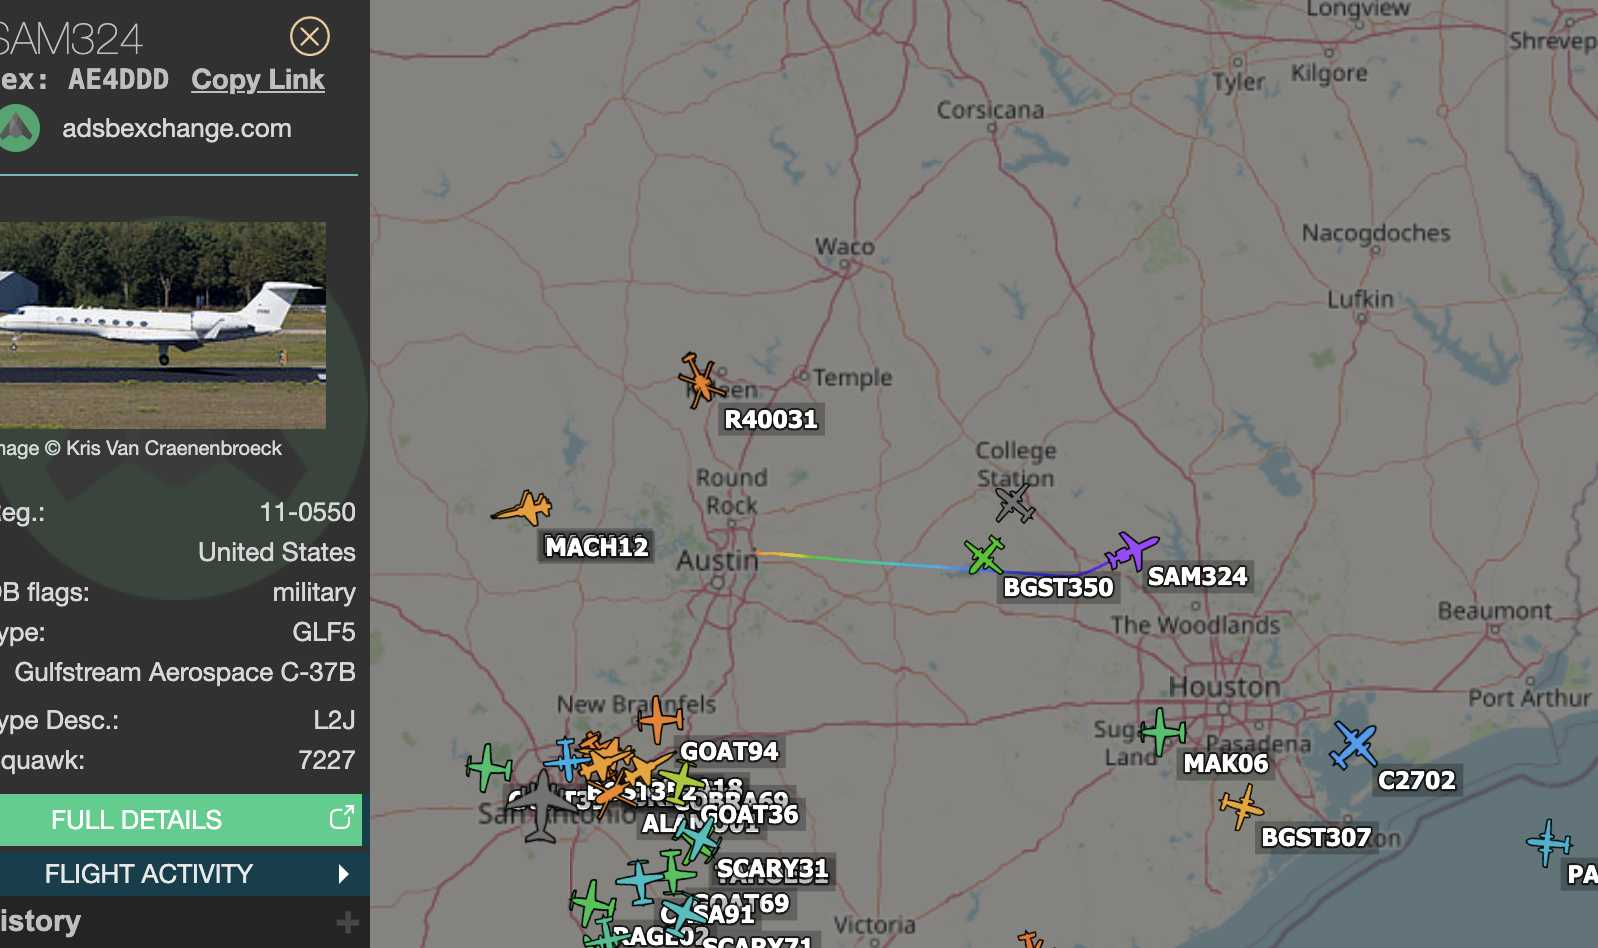Viewport: 1598px width, 948px height.
Task: Select the green BGST350 aircraft icon
Action: pyautogui.click(x=985, y=555)
